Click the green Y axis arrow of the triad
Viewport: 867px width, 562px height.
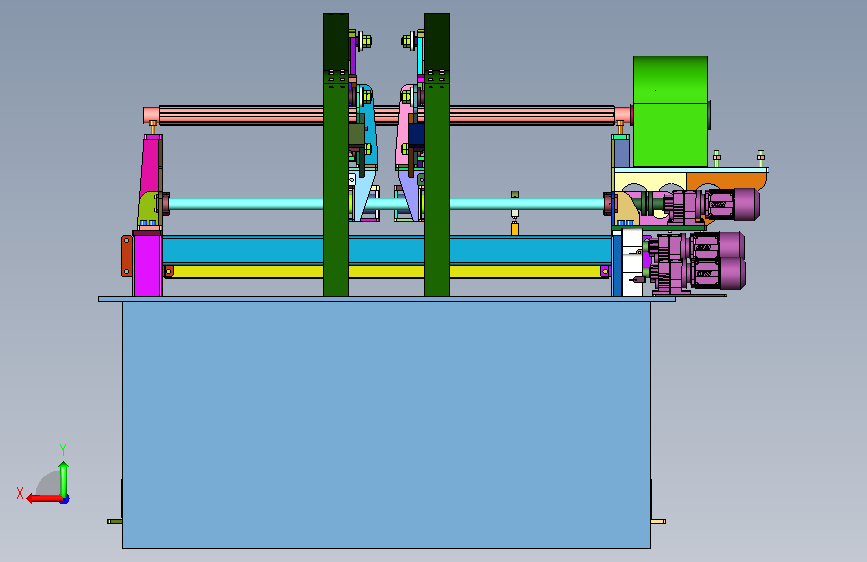(64, 478)
